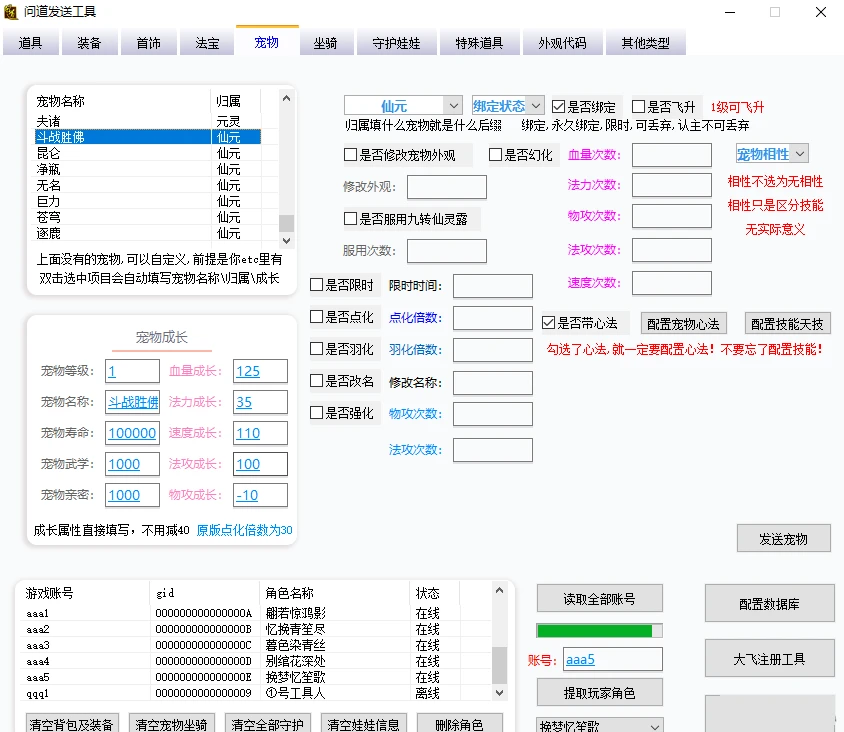Open the 绑定状态 dropdown
Screen dimensions: 844x732
coord(506,104)
